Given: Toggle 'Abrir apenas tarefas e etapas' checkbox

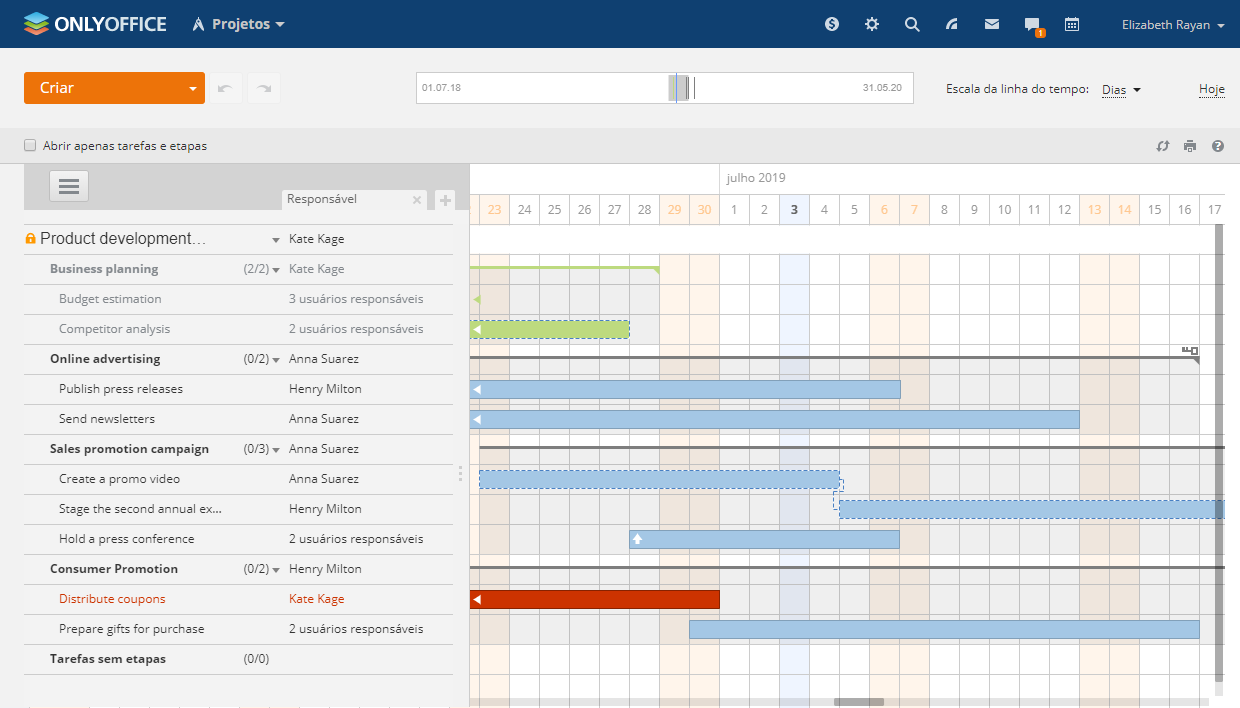Looking at the screenshot, I should [30, 146].
